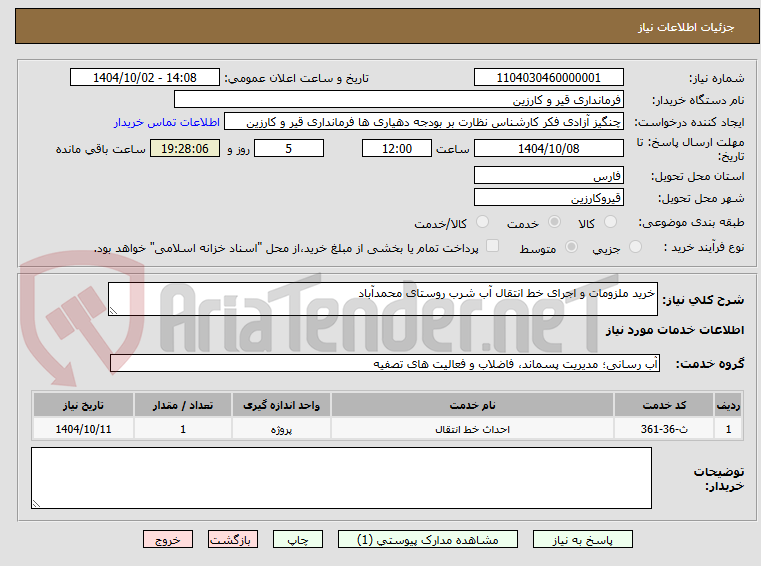Click the resize handle of the description textarea
Image resolution: width=761 pixels, height=566 pixels.
click(x=113, y=311)
